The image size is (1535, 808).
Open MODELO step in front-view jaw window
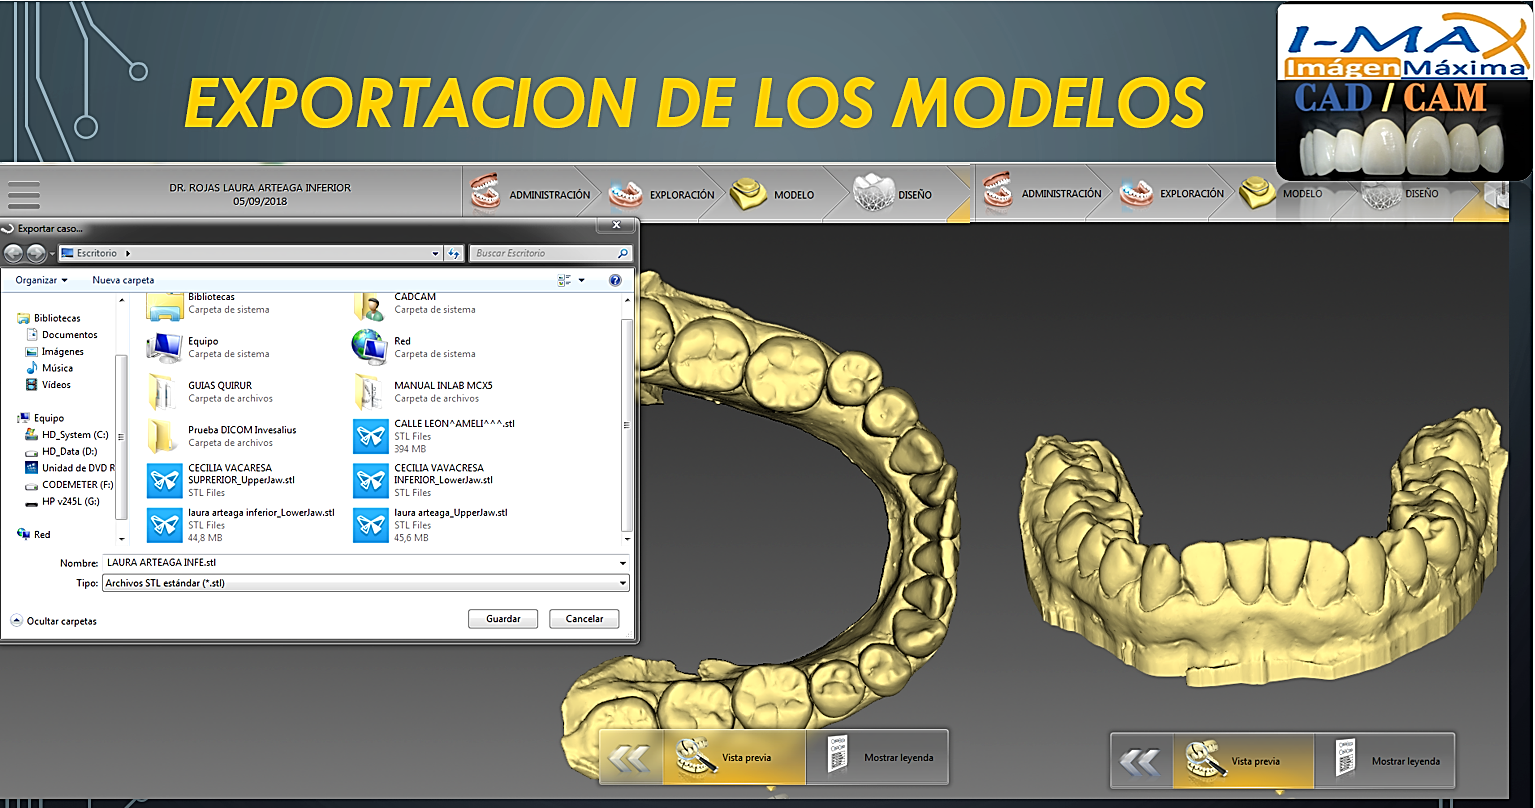point(1282,193)
